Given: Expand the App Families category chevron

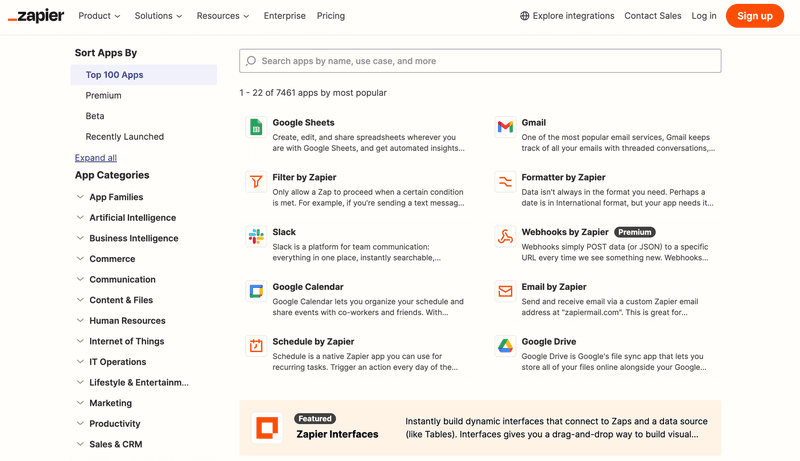Looking at the screenshot, I should (80, 197).
